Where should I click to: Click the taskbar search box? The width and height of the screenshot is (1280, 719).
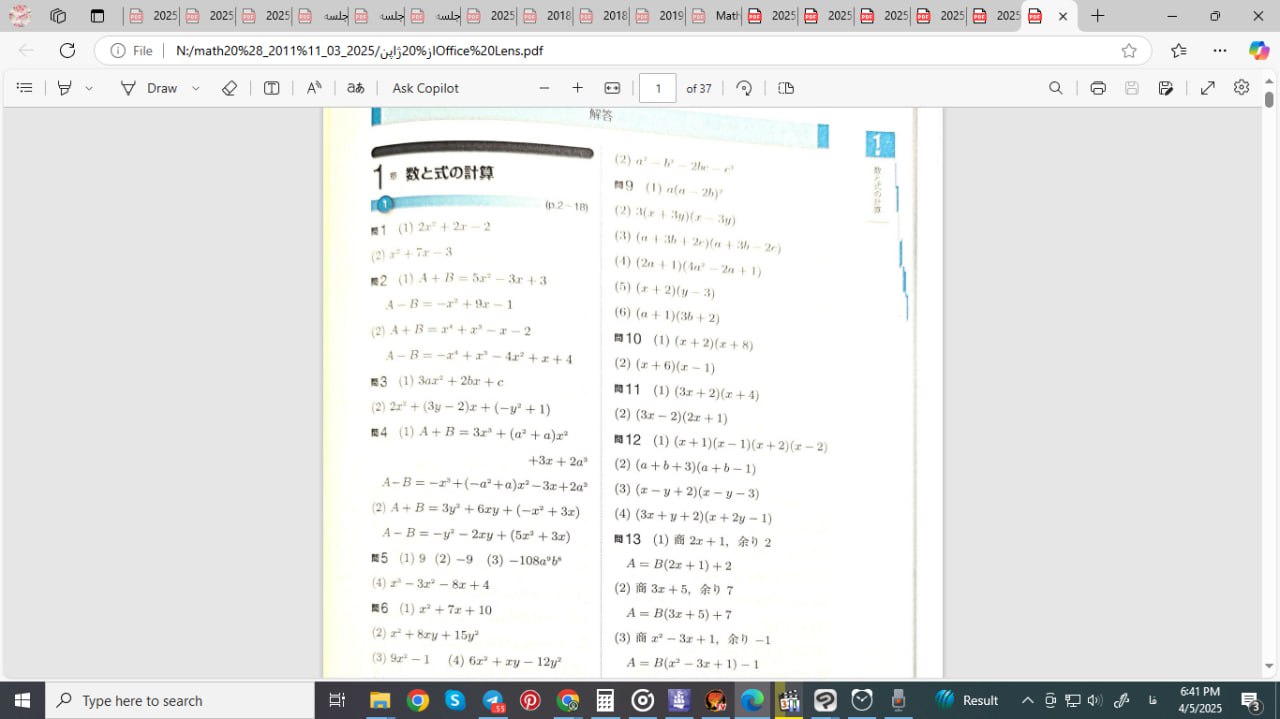coord(180,700)
